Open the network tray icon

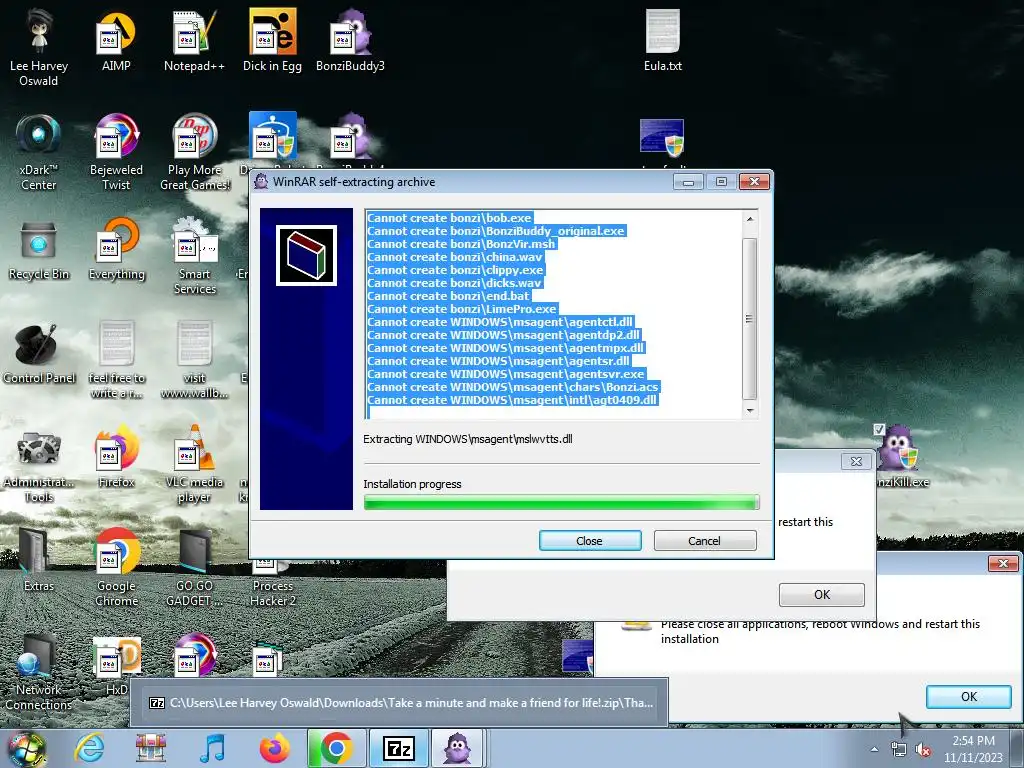[x=899, y=750]
